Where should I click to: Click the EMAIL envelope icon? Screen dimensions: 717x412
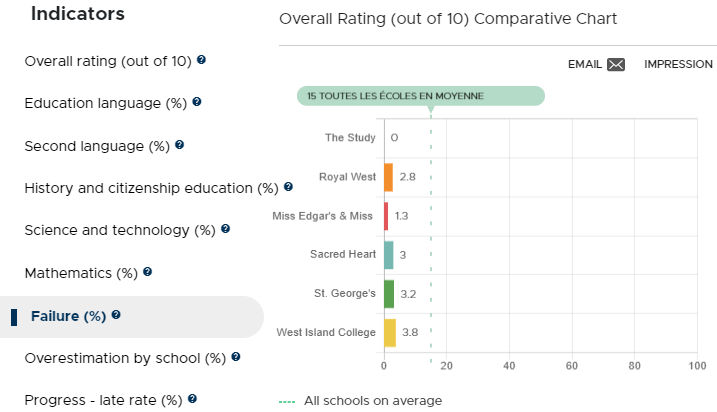pos(616,64)
